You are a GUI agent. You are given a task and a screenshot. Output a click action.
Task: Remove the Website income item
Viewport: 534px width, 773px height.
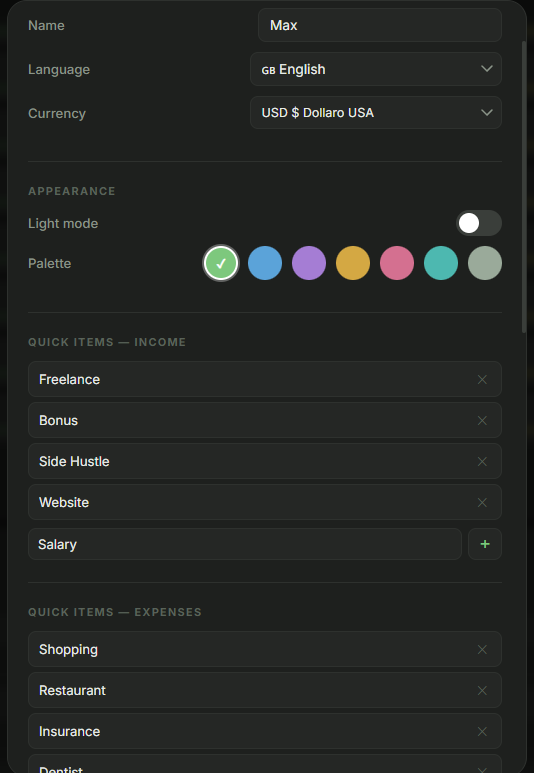(x=482, y=502)
